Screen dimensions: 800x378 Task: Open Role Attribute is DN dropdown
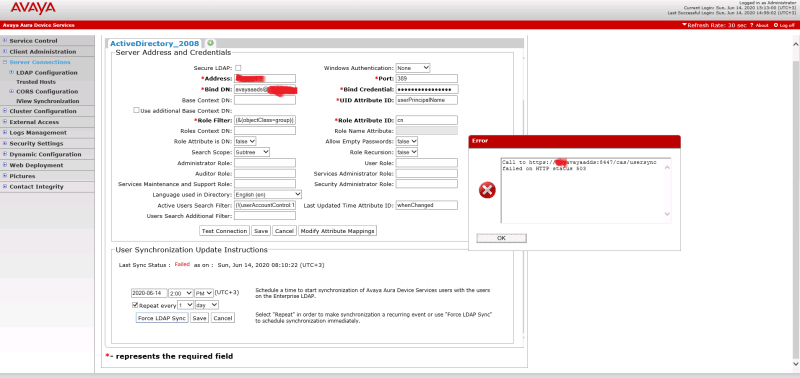click(245, 141)
